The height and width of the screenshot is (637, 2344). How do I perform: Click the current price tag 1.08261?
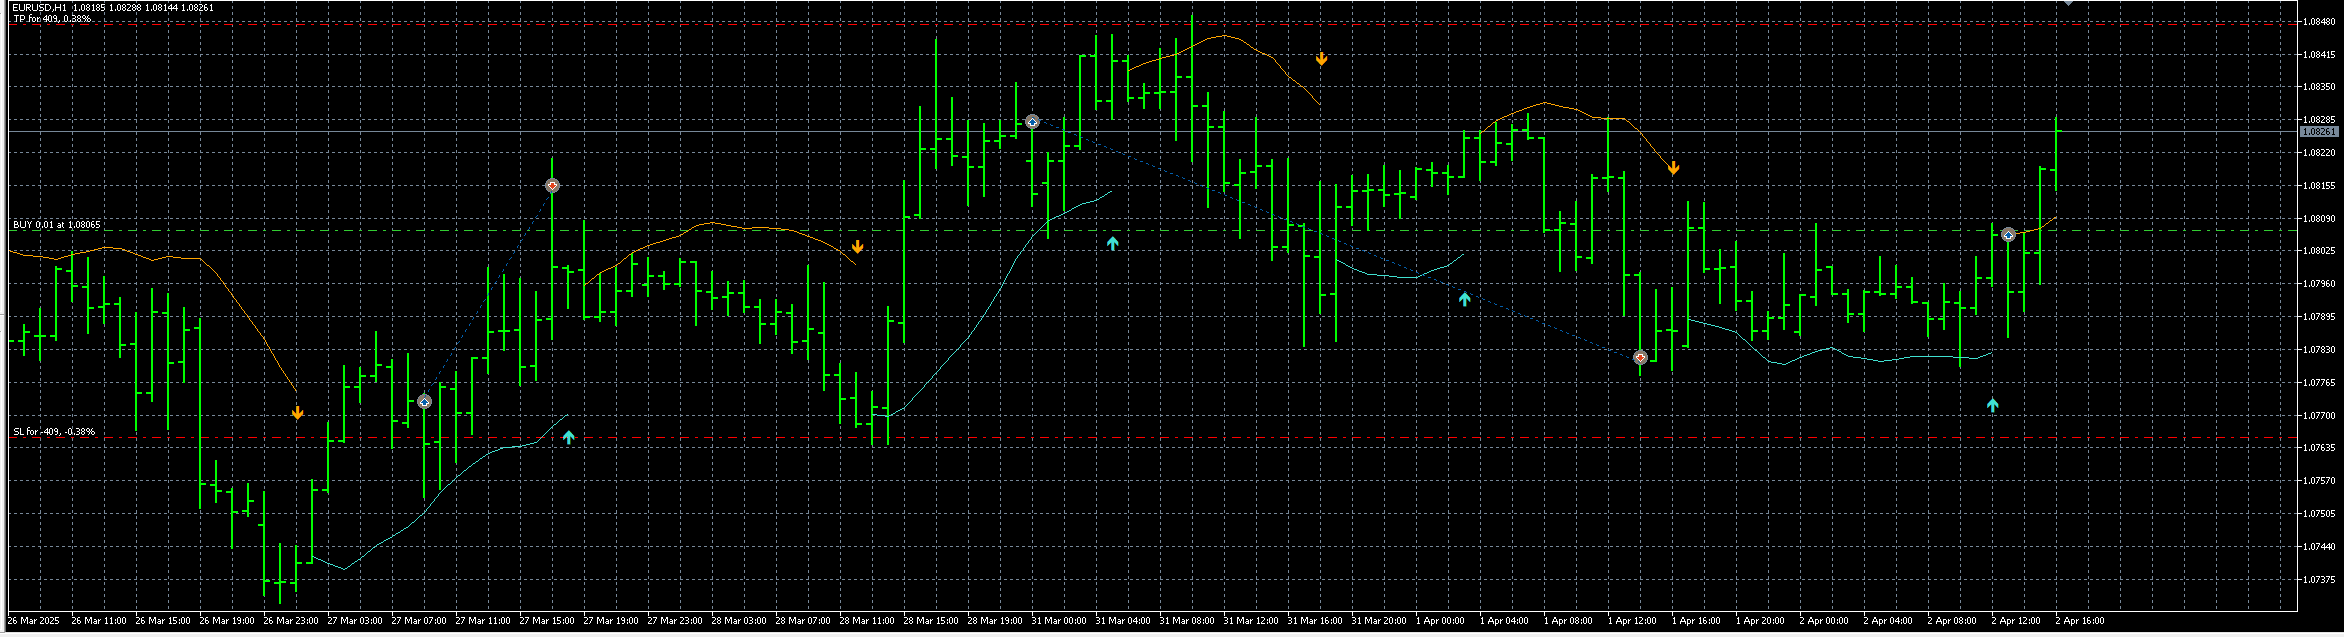2319,132
